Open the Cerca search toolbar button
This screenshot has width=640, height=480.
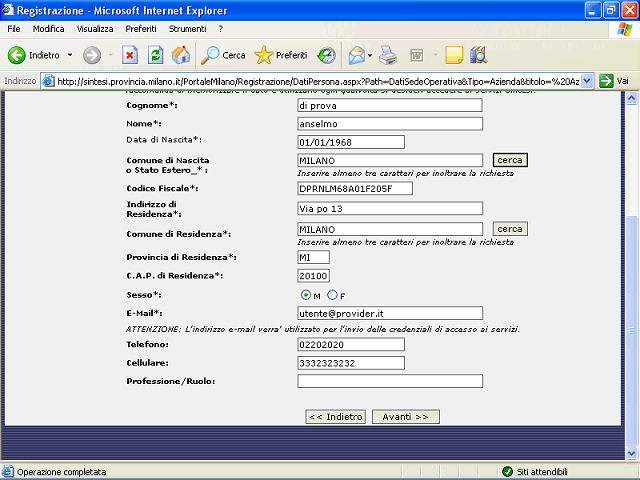click(x=223, y=55)
